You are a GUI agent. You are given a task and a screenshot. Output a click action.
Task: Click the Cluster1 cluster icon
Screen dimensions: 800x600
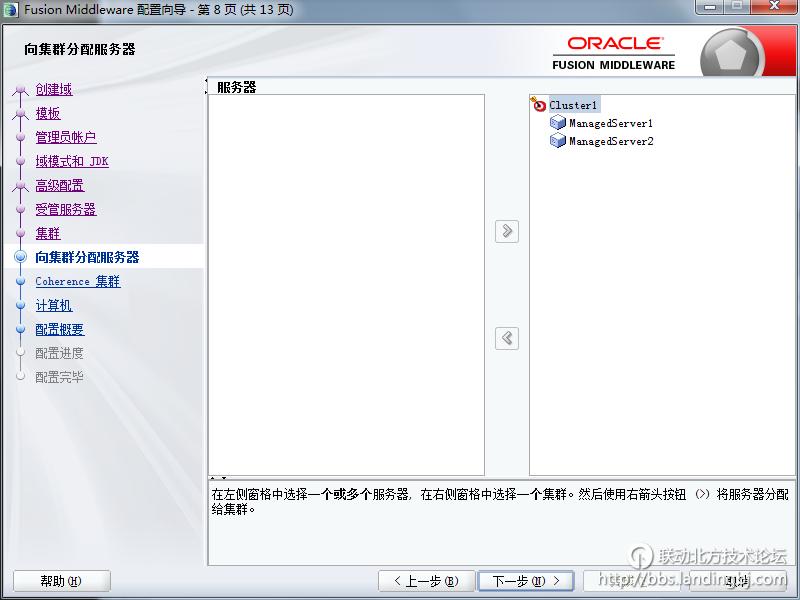[x=539, y=104]
